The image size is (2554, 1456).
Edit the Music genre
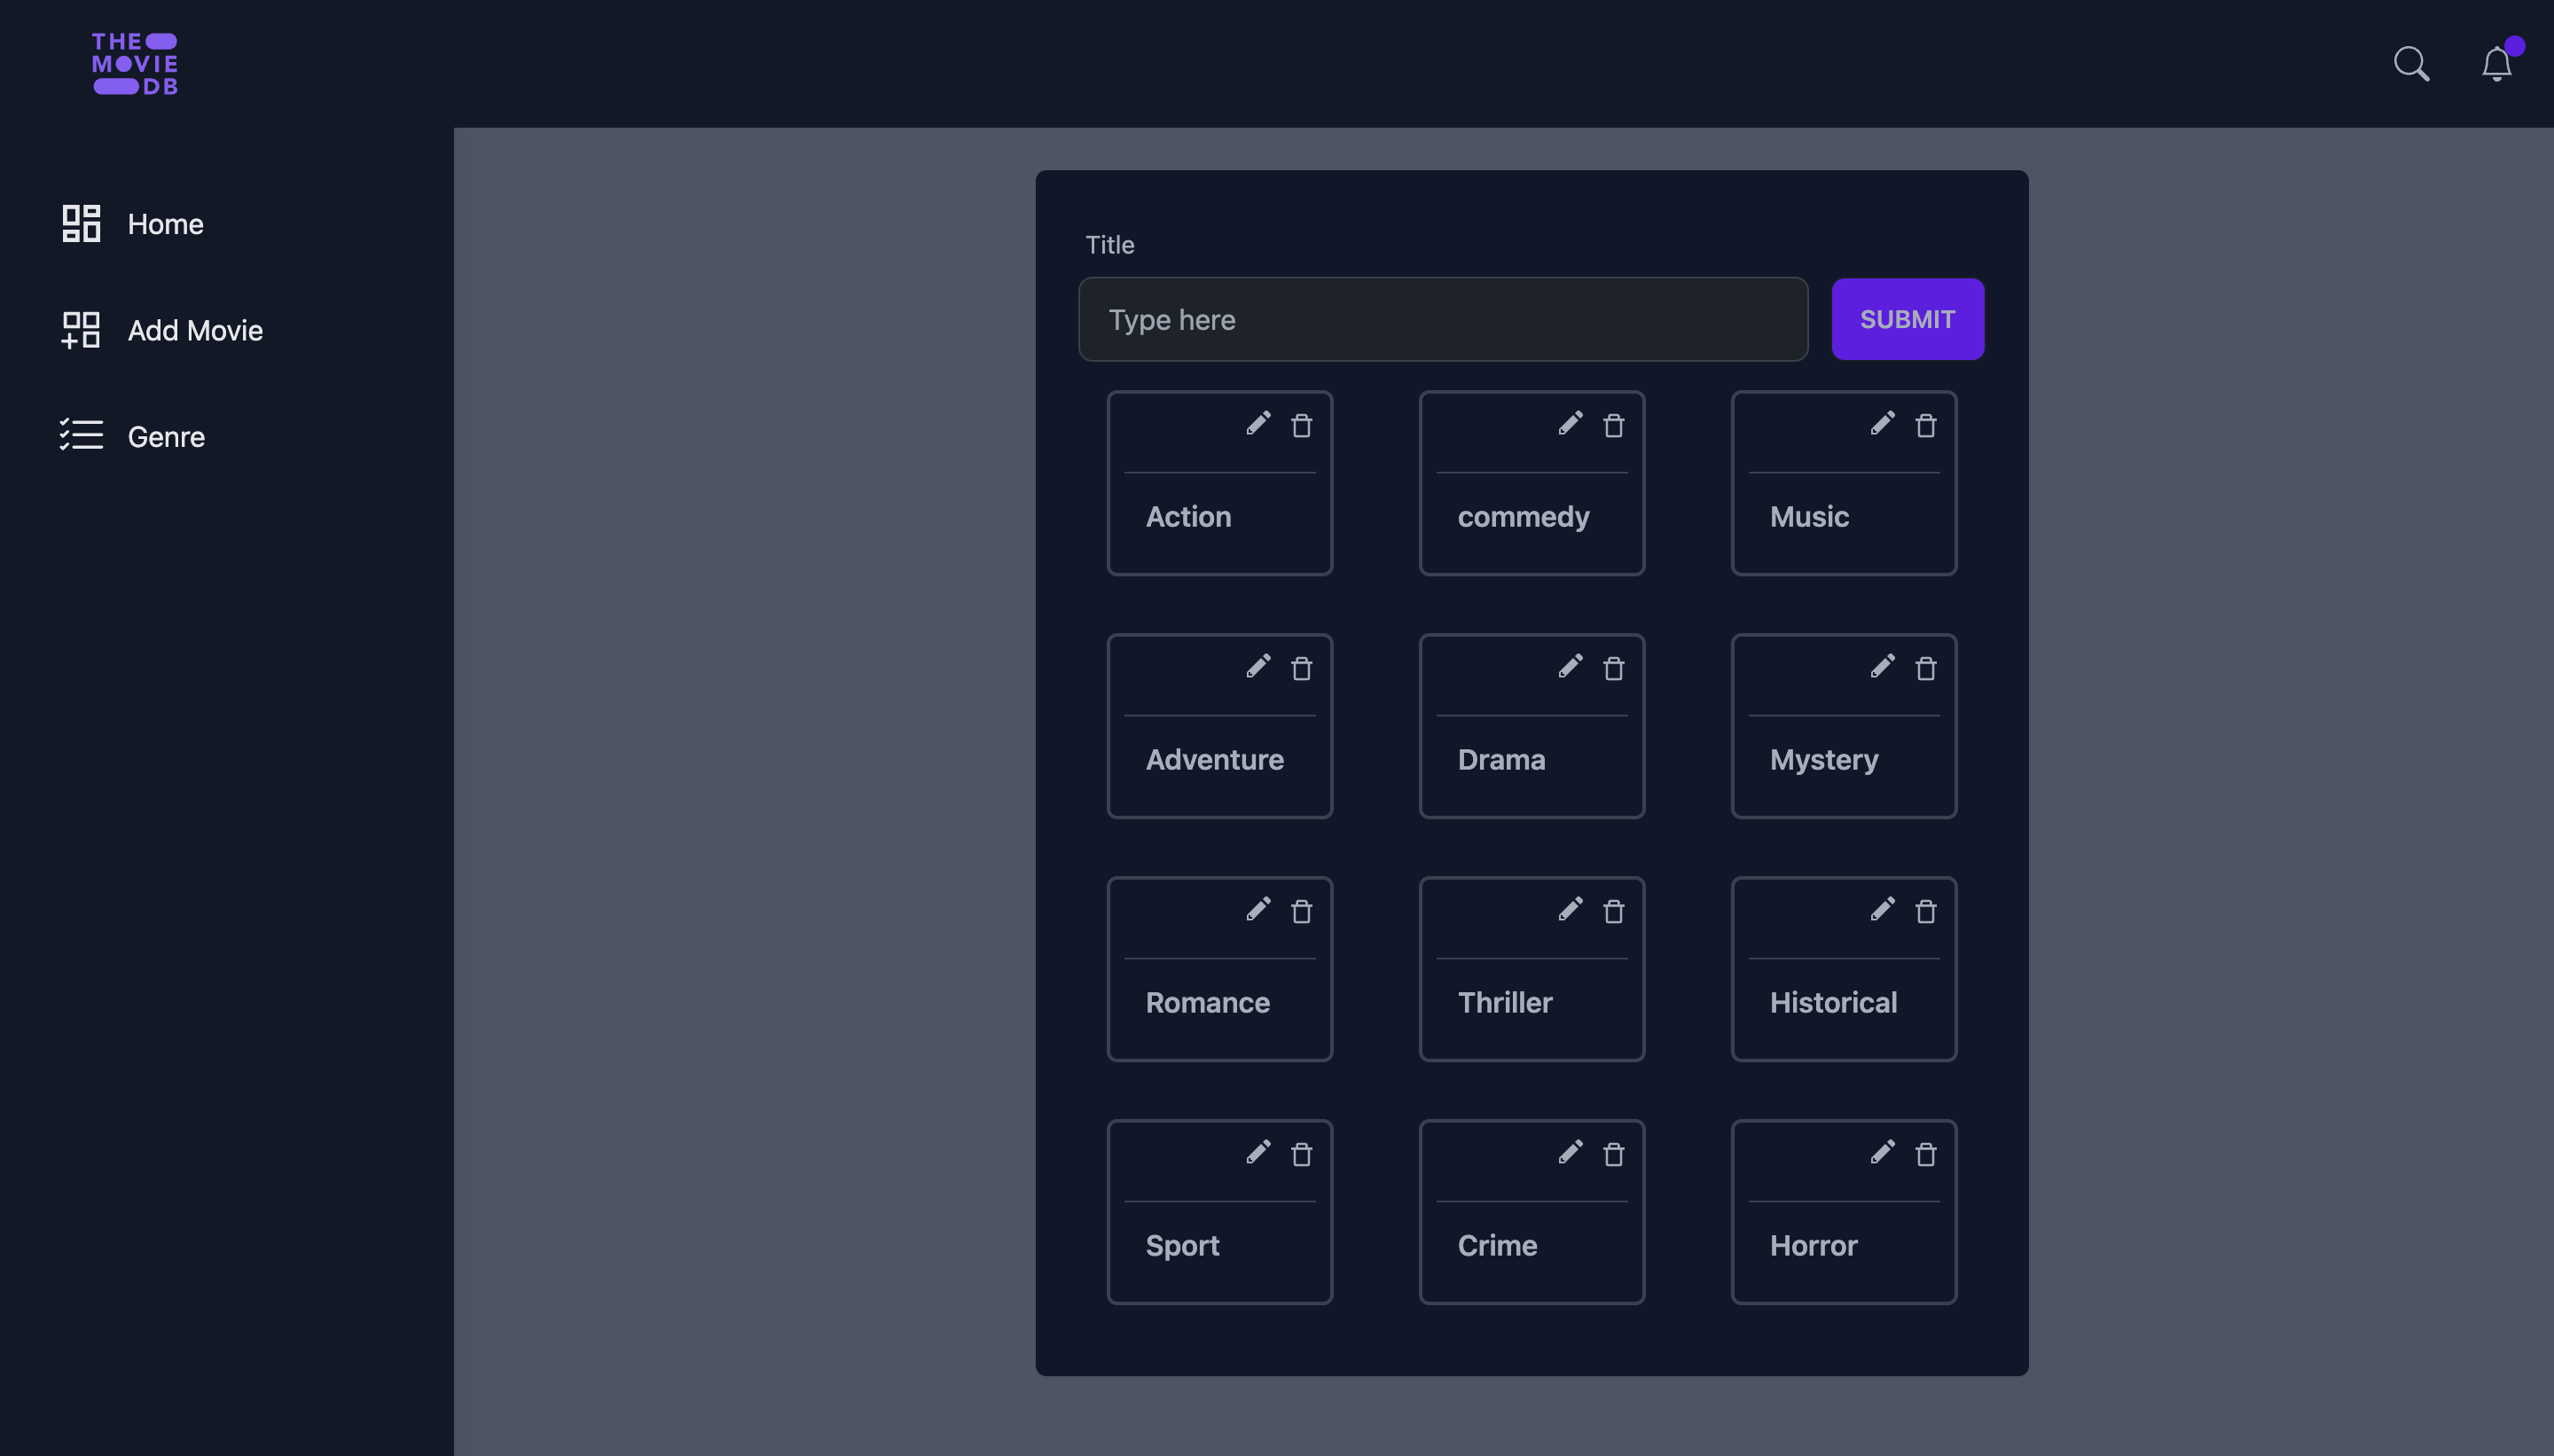point(1883,424)
